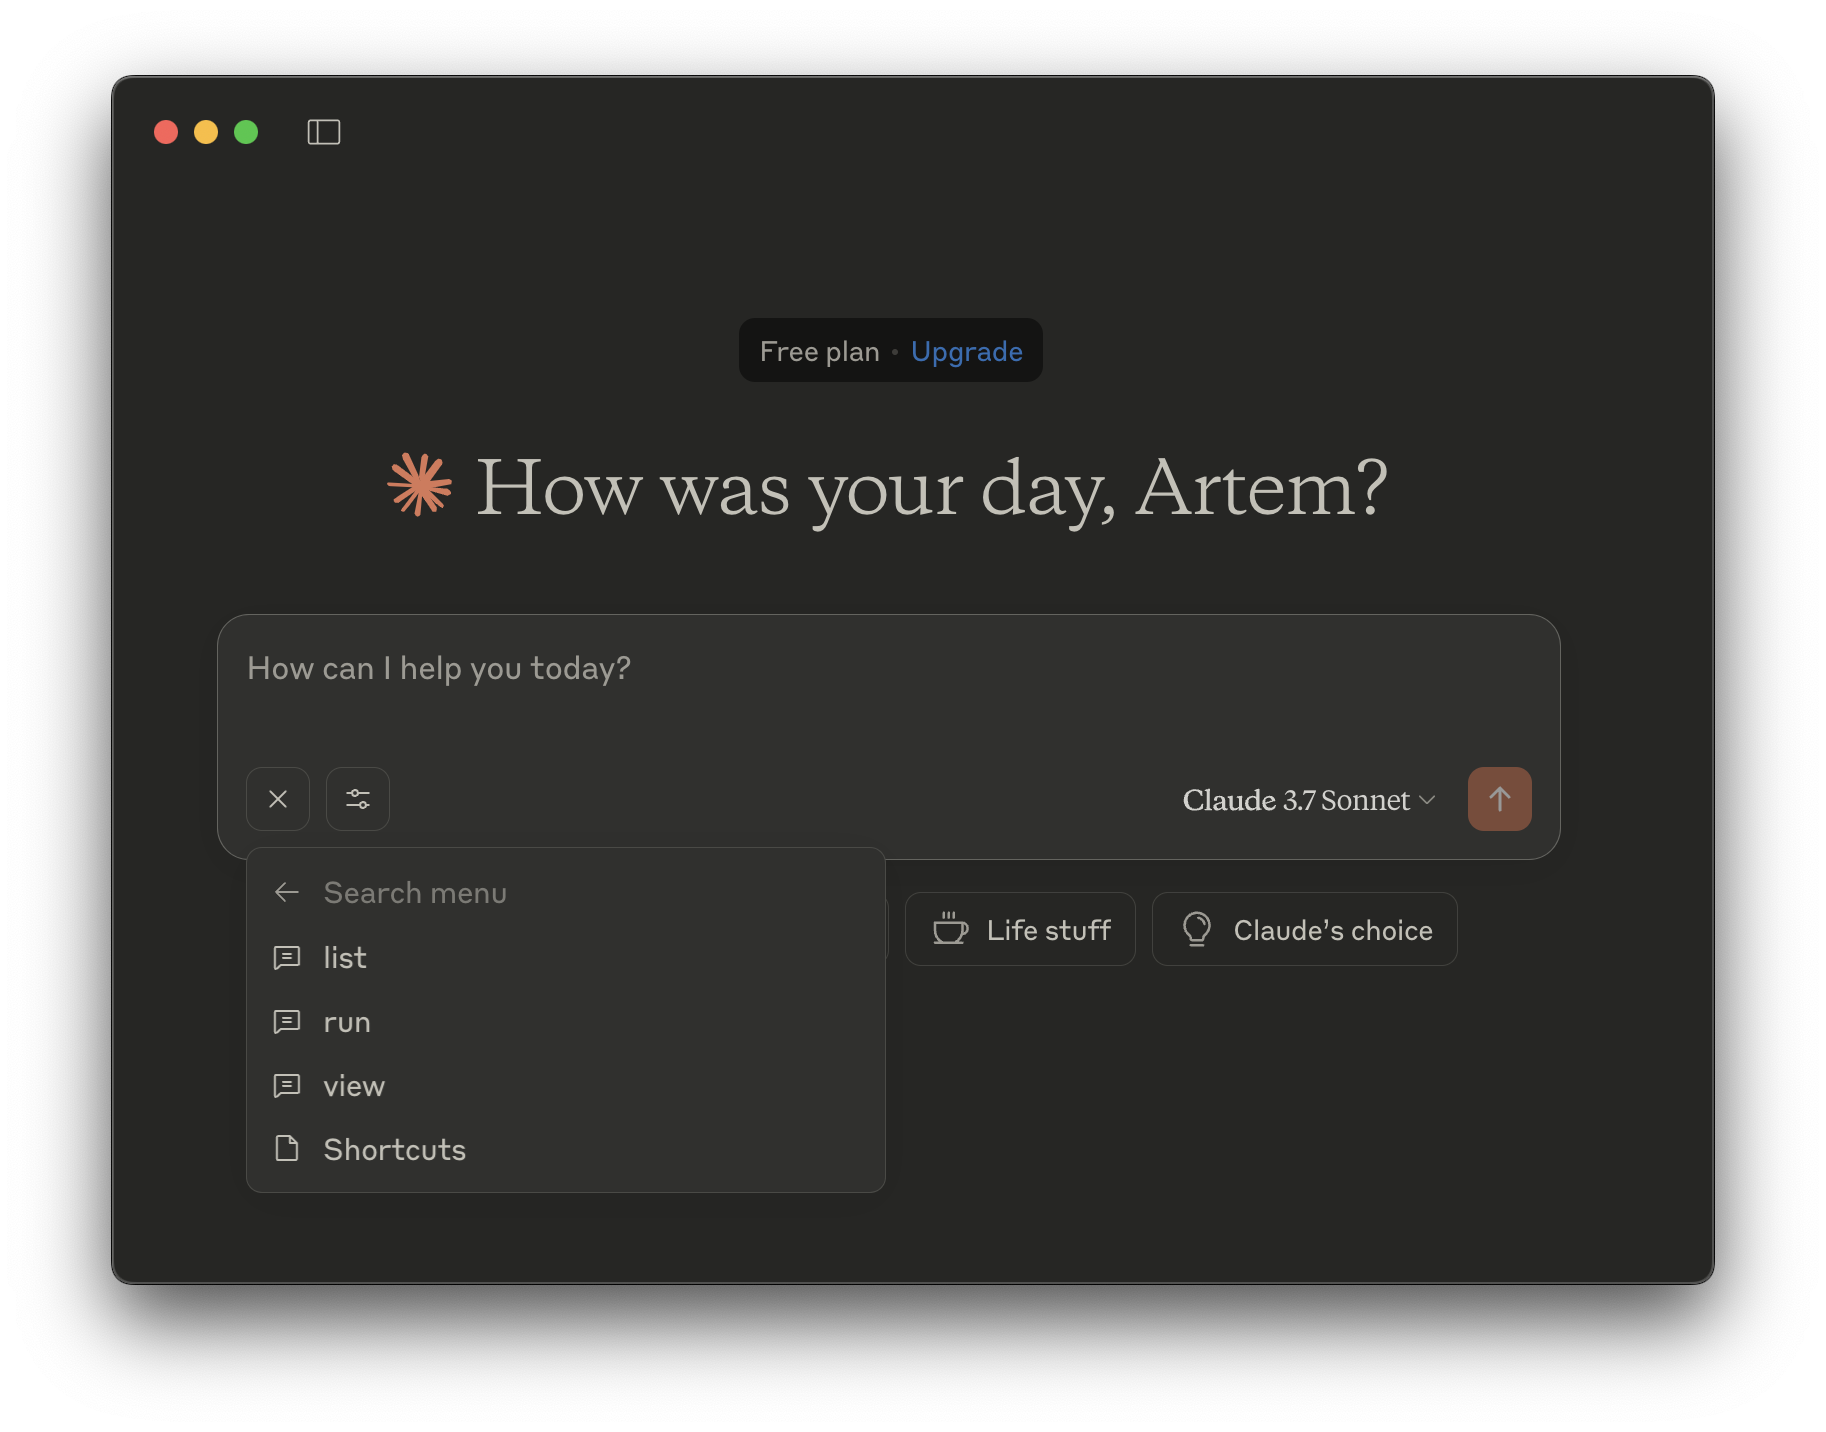The image size is (1826, 1432).
Task: Click the chat icon beside 'view'
Action: point(287,1086)
